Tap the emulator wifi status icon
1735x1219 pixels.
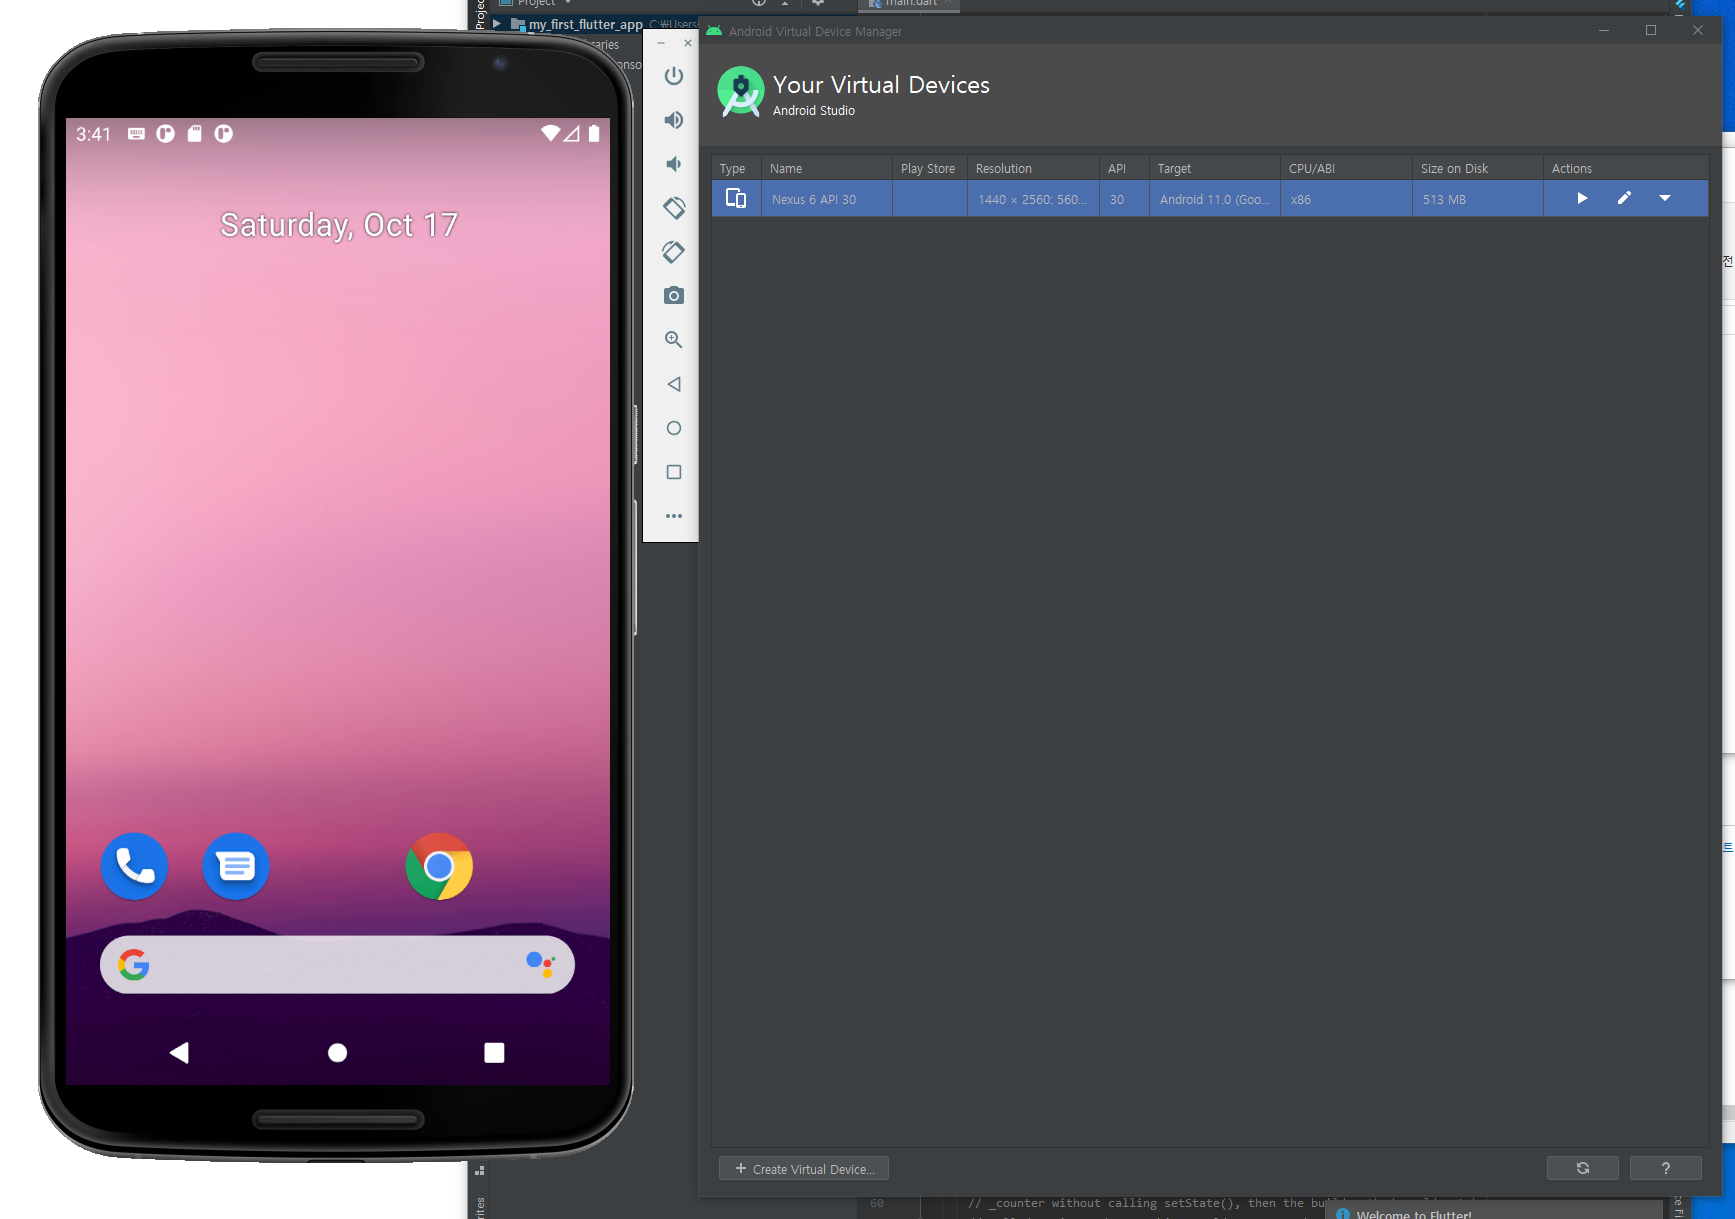click(550, 133)
